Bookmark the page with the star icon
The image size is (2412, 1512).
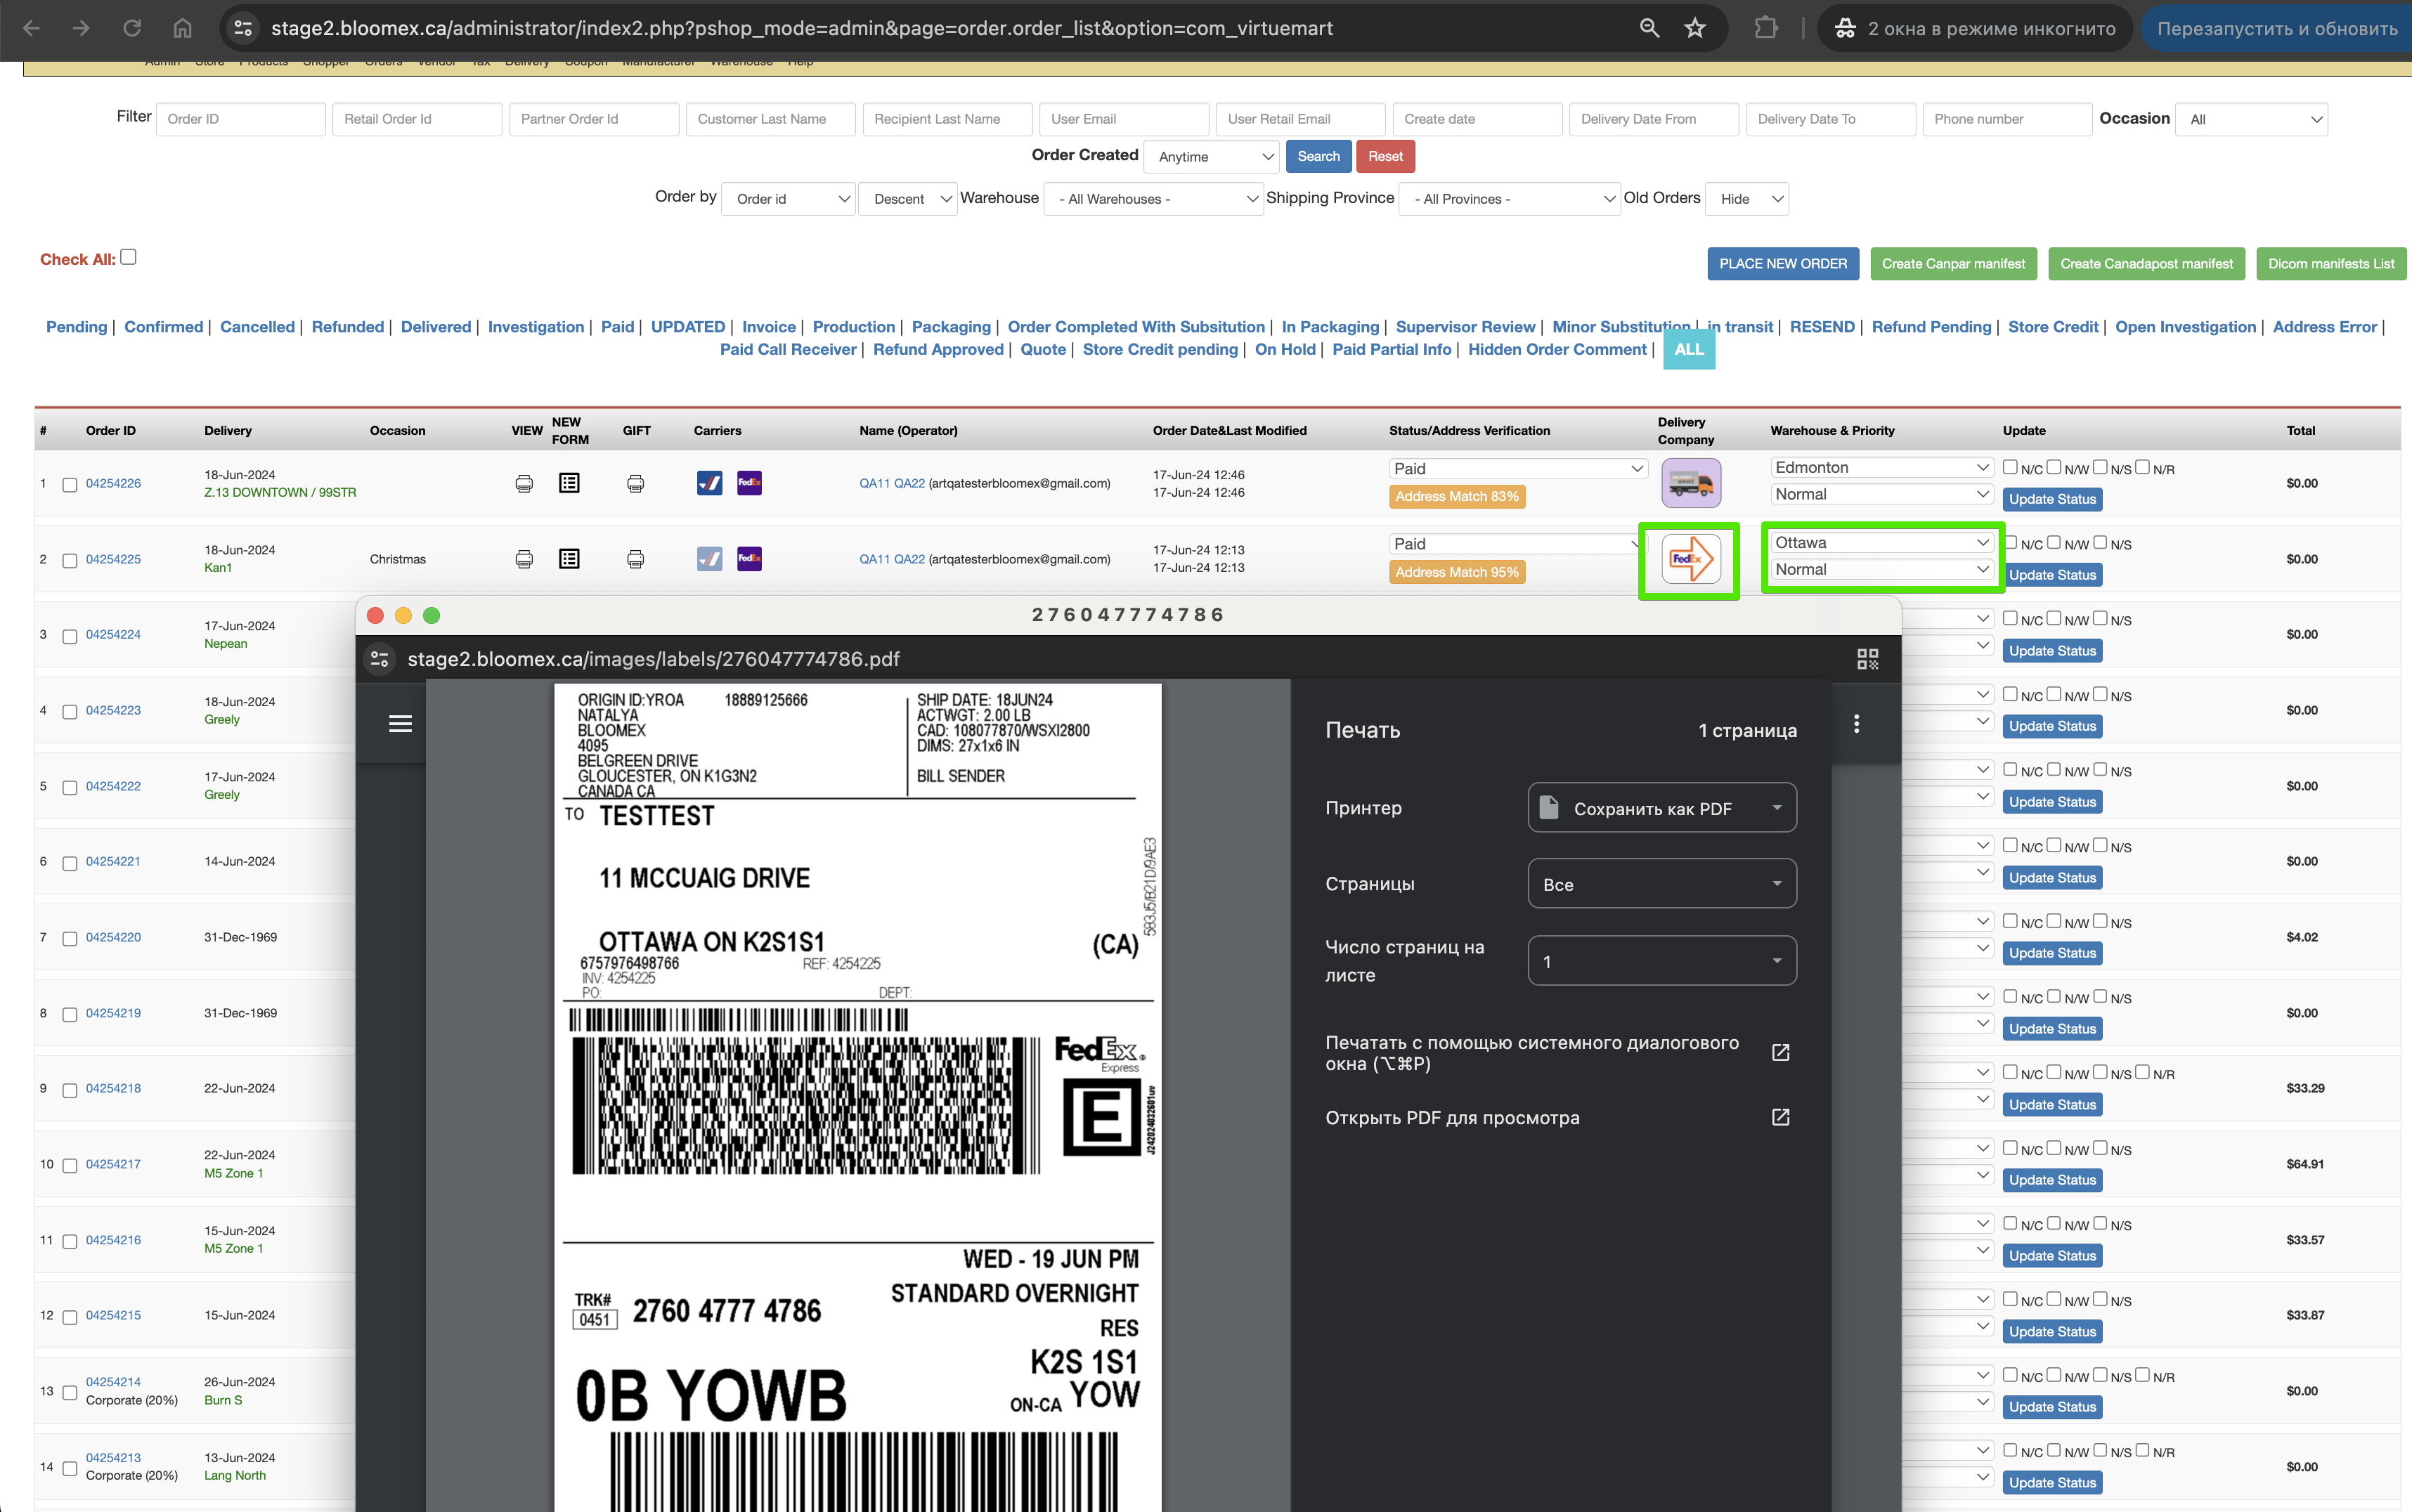1694,28
